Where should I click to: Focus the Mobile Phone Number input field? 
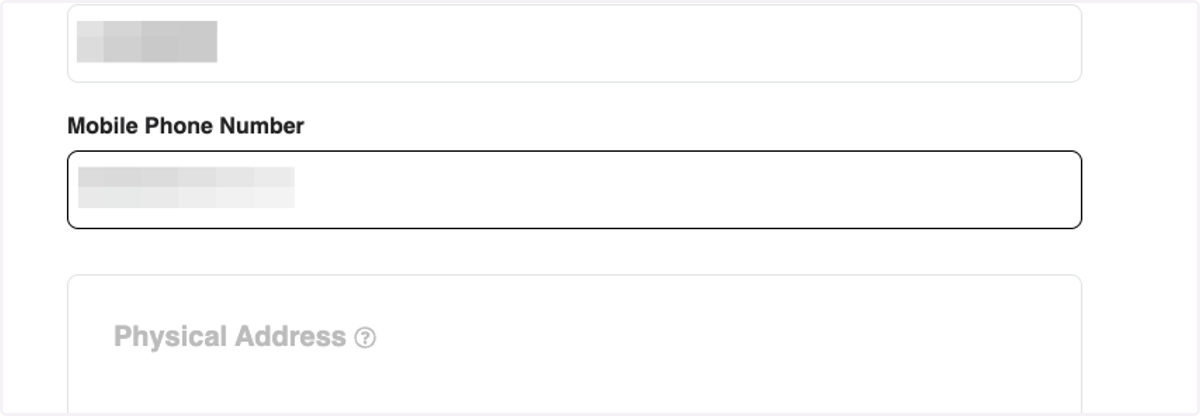pyautogui.click(x=574, y=189)
